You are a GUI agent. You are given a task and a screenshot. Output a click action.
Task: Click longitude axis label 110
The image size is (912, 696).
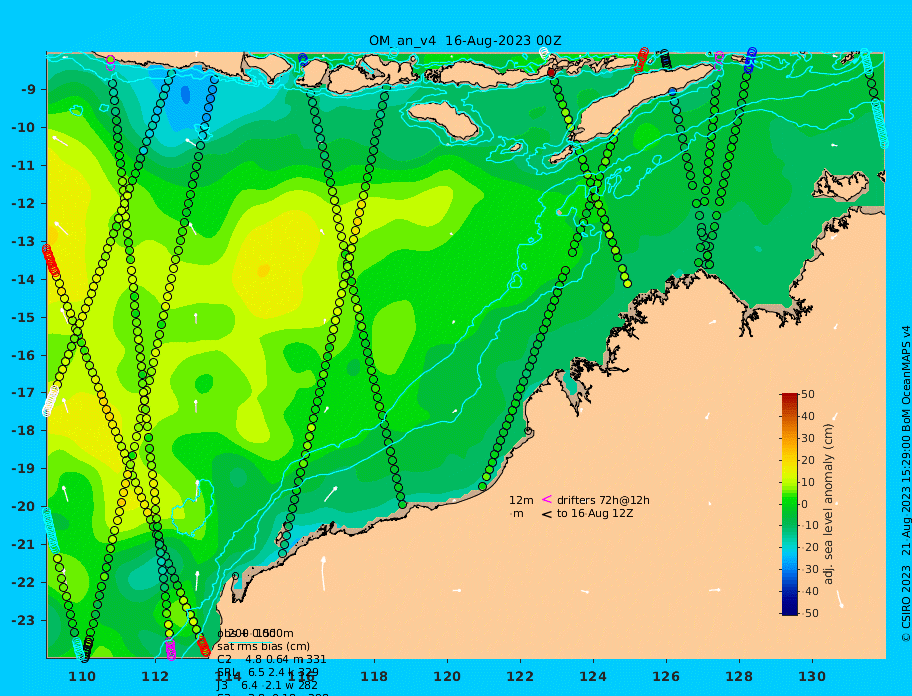(82, 676)
